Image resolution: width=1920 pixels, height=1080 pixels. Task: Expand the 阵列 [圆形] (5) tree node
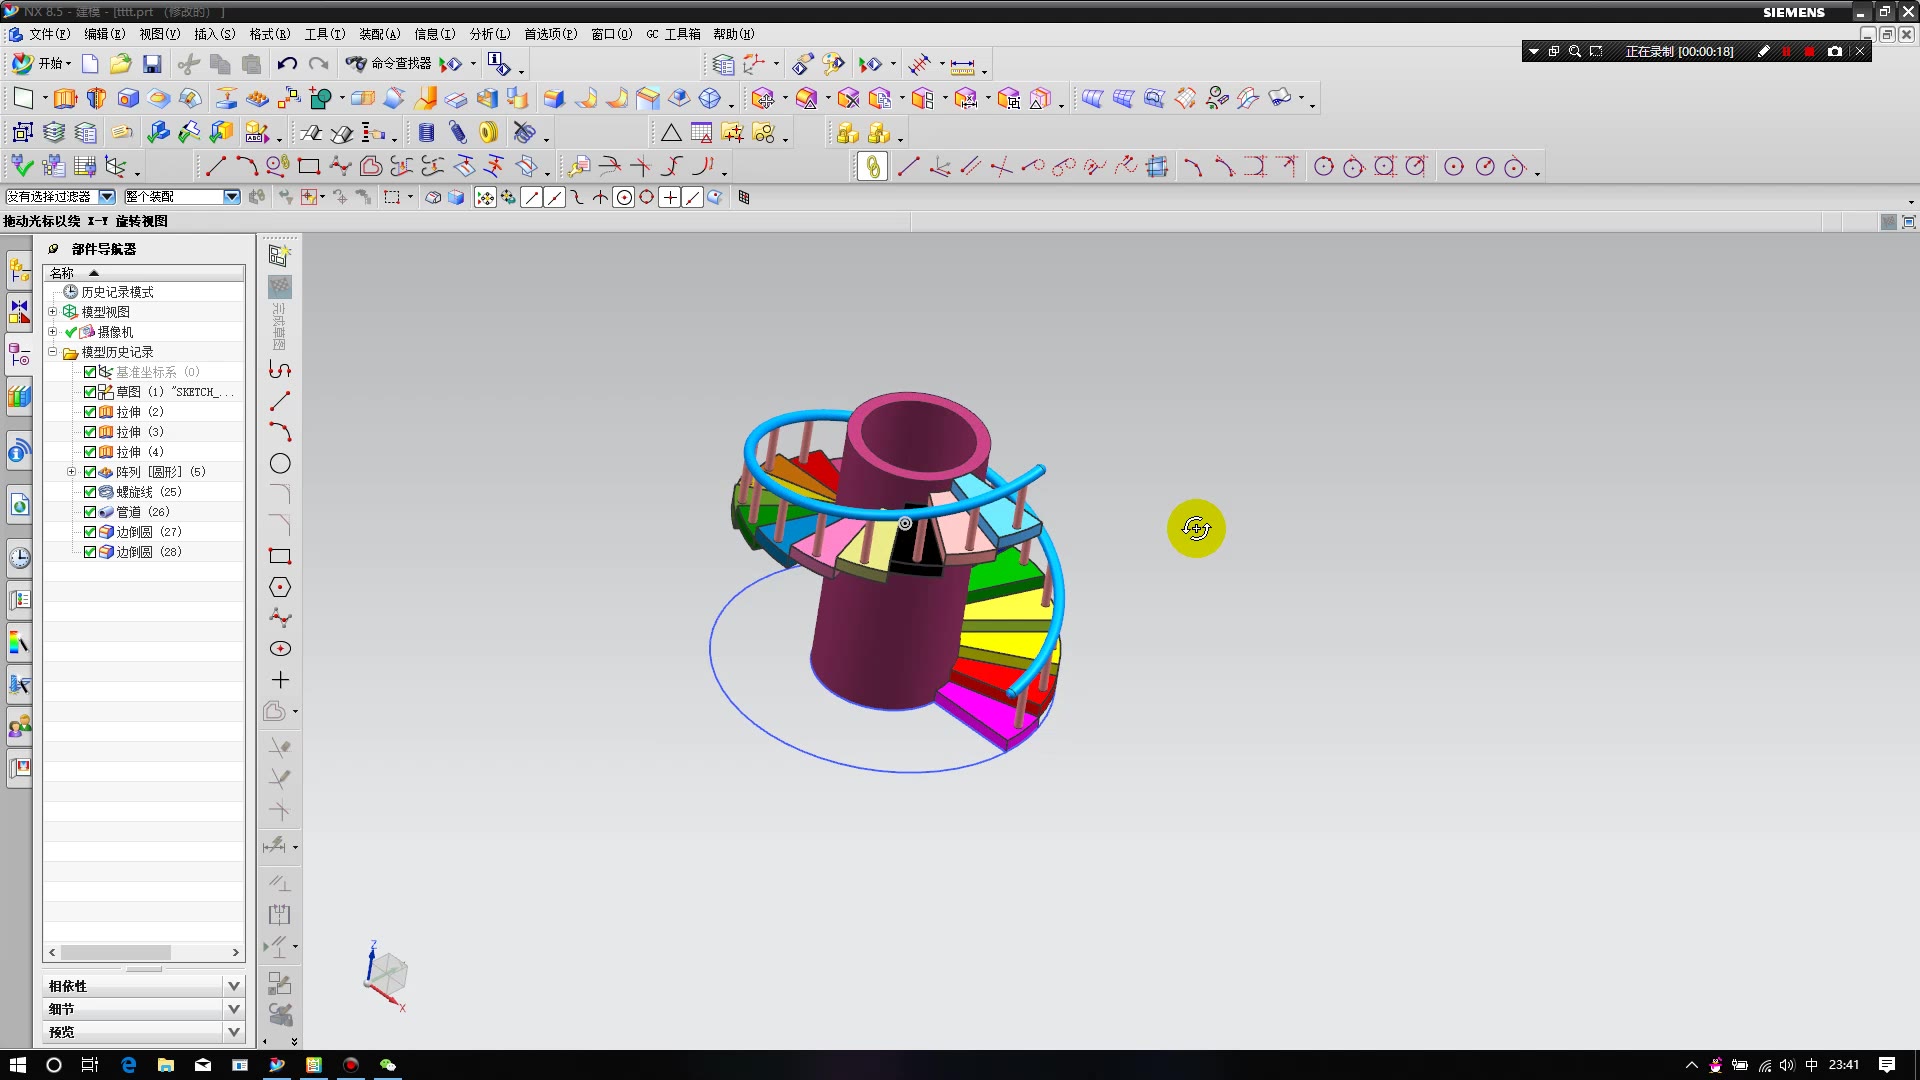point(71,472)
